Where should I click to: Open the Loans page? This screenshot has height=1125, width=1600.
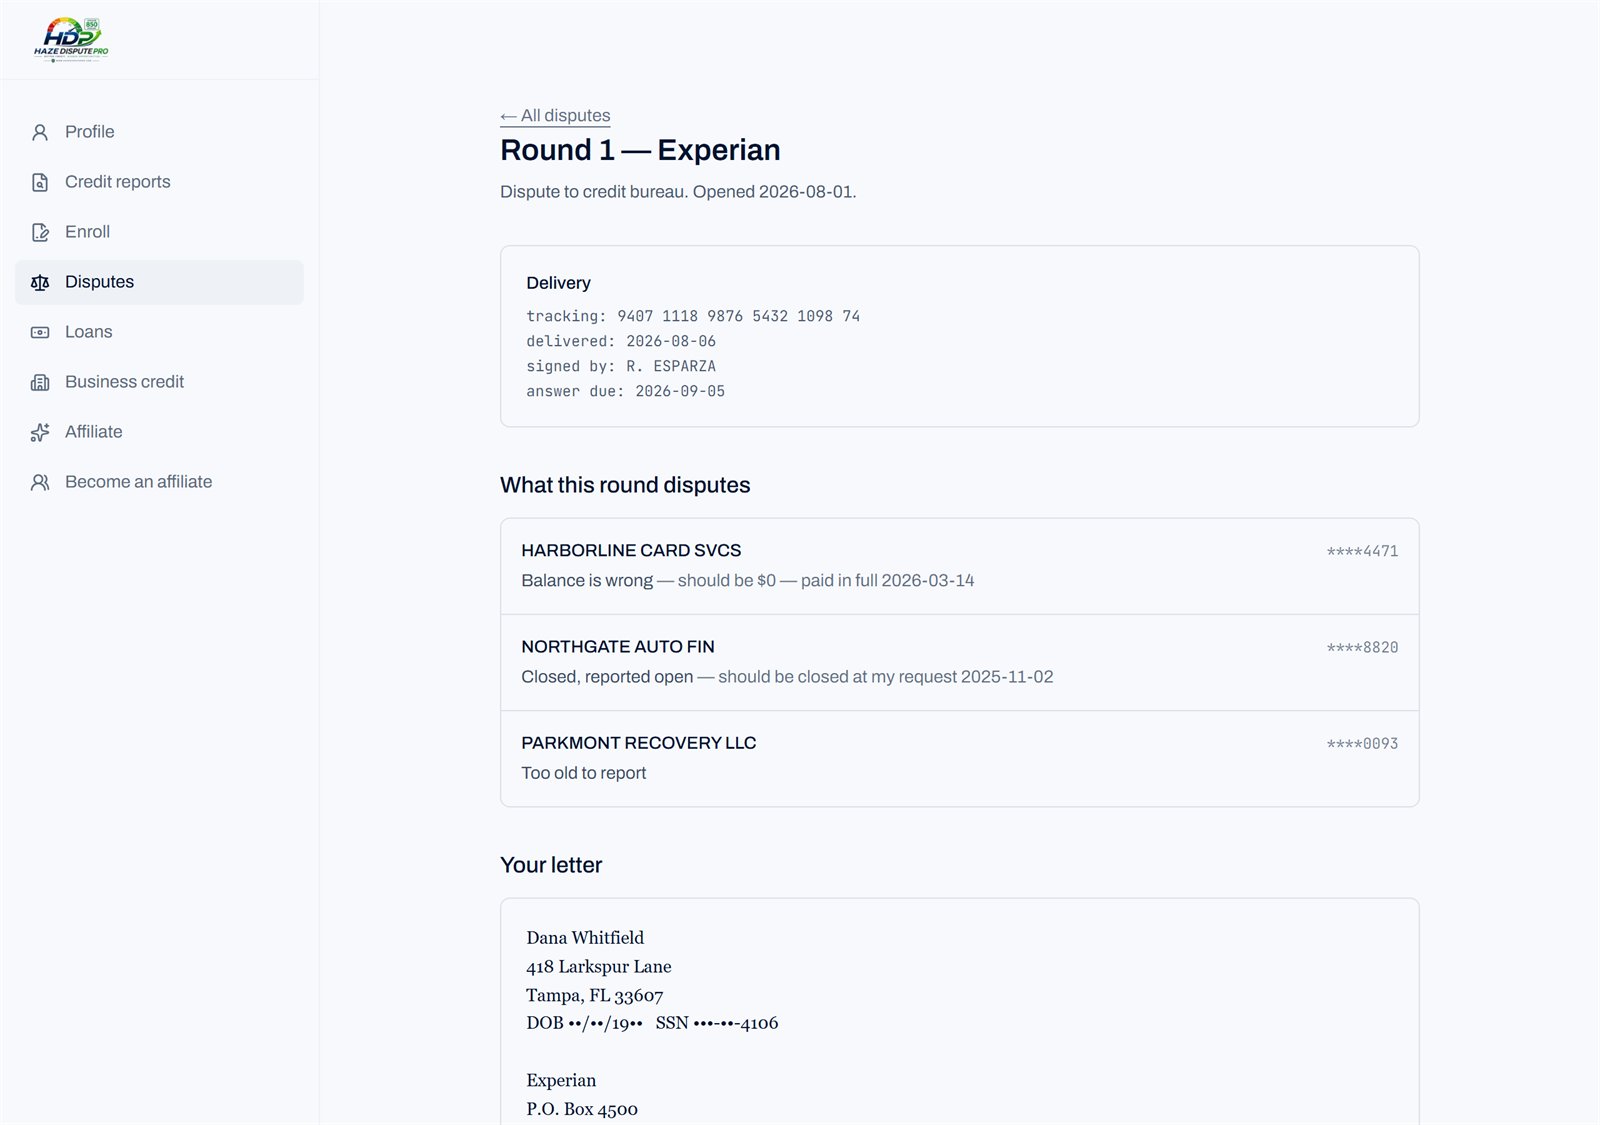tap(159, 332)
